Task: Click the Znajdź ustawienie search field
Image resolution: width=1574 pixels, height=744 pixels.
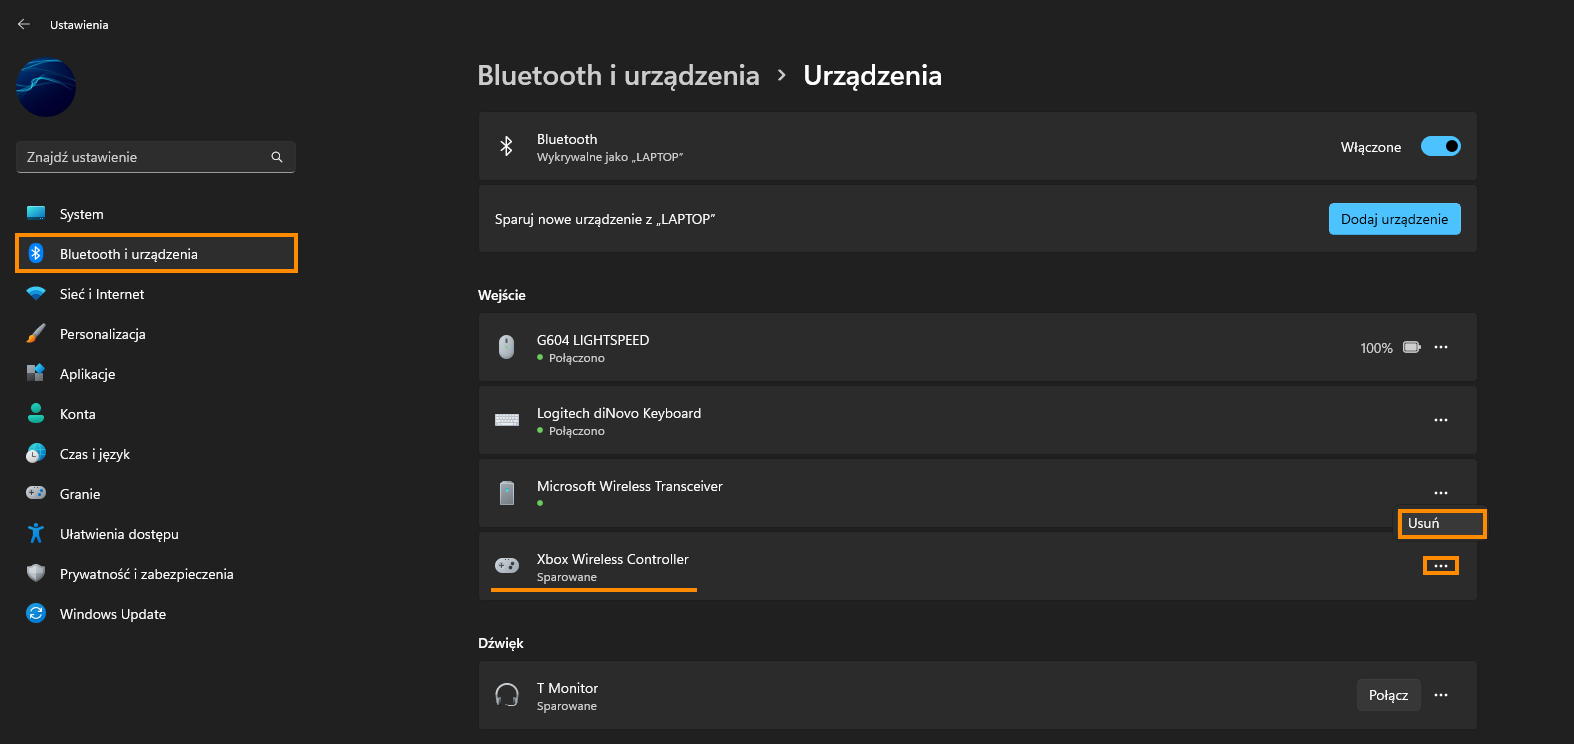Action: [156, 157]
